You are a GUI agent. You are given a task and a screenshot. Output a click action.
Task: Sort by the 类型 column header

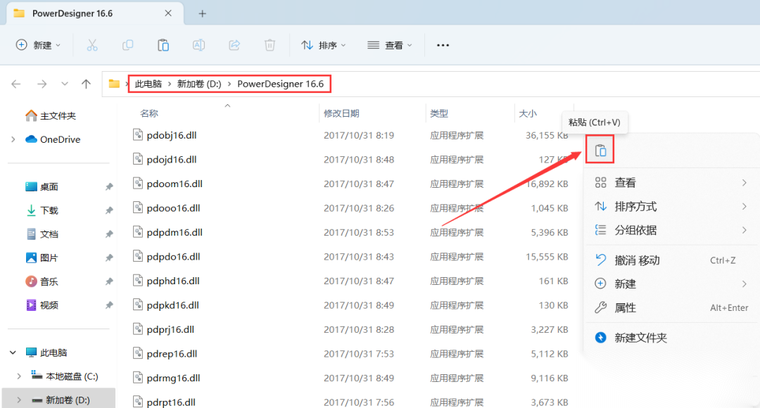(439, 113)
